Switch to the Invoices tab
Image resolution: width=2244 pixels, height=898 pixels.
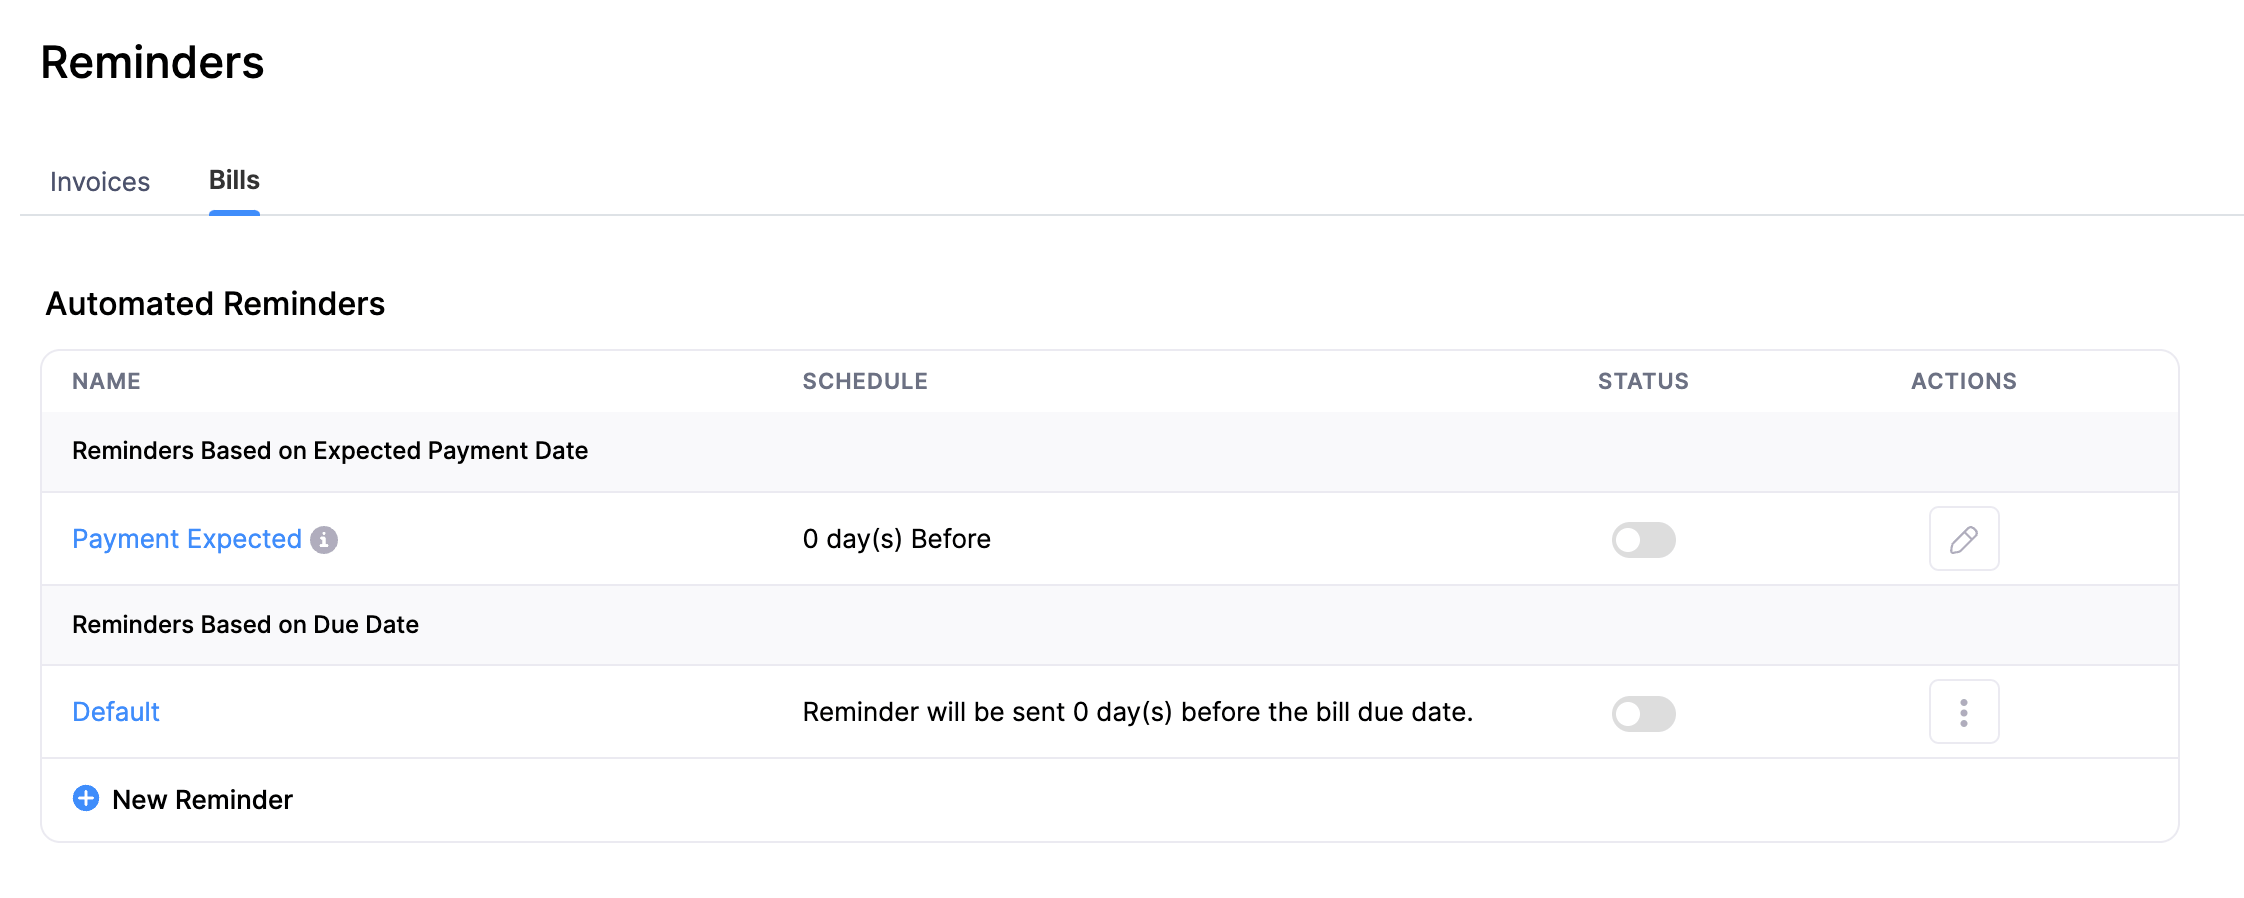tap(100, 181)
